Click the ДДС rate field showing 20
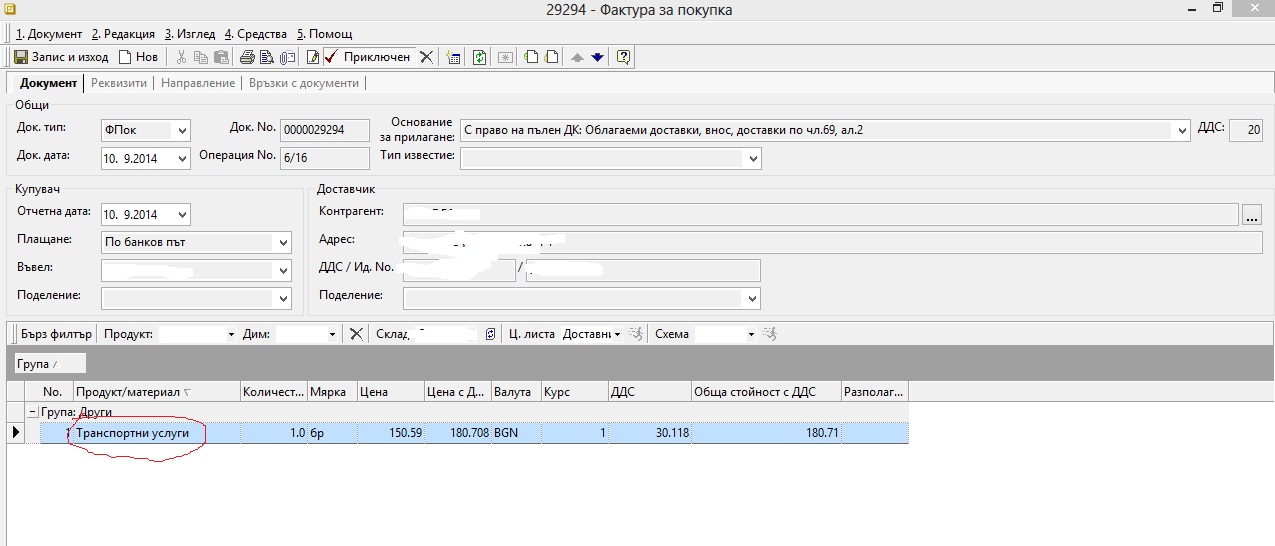The height and width of the screenshot is (546, 1275). [x=1246, y=130]
